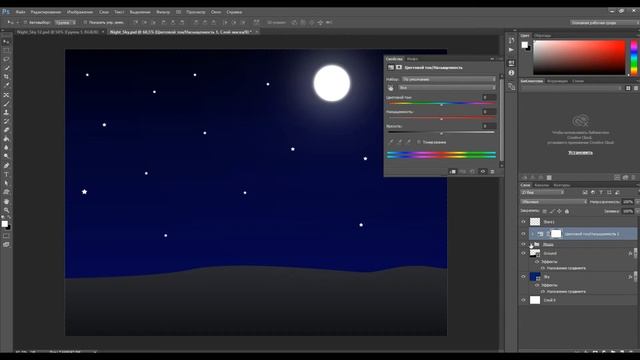Viewport: 640px width, 360px height.
Task: Hide the Ground layer
Action: 523,253
